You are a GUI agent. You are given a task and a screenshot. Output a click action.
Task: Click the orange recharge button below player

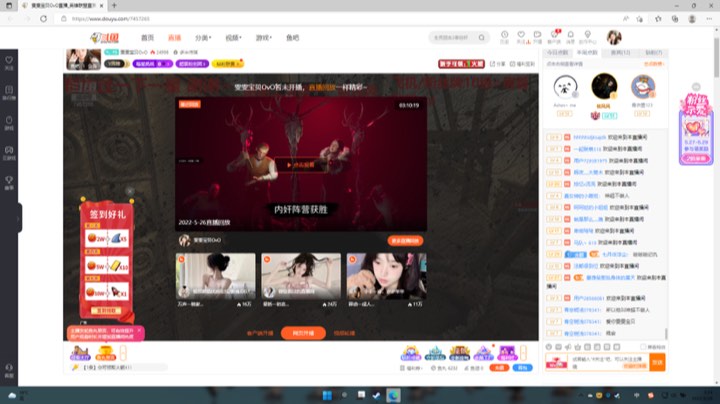coord(499,368)
